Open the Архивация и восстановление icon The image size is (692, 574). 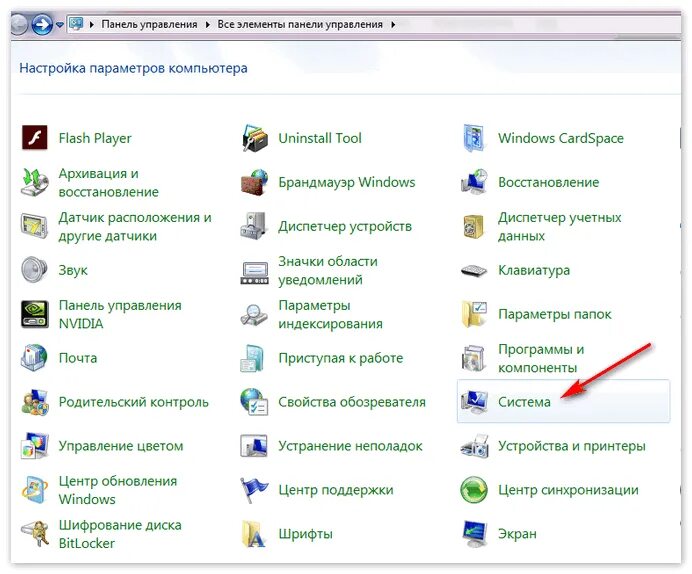click(34, 182)
